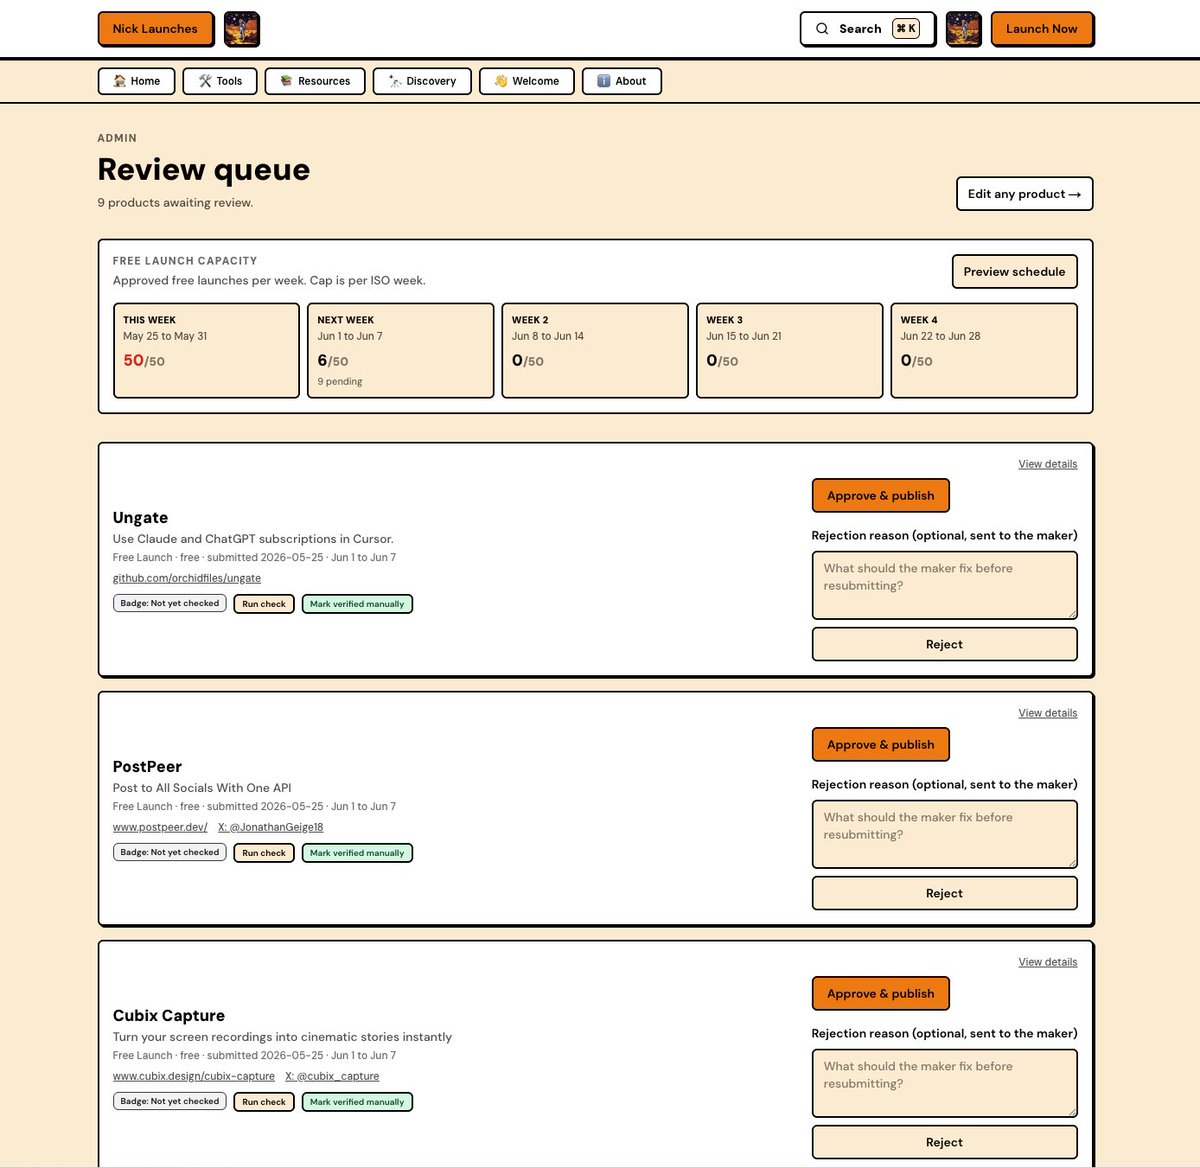Run badge check for Ungate
This screenshot has width=1200, height=1168.
[x=264, y=604]
